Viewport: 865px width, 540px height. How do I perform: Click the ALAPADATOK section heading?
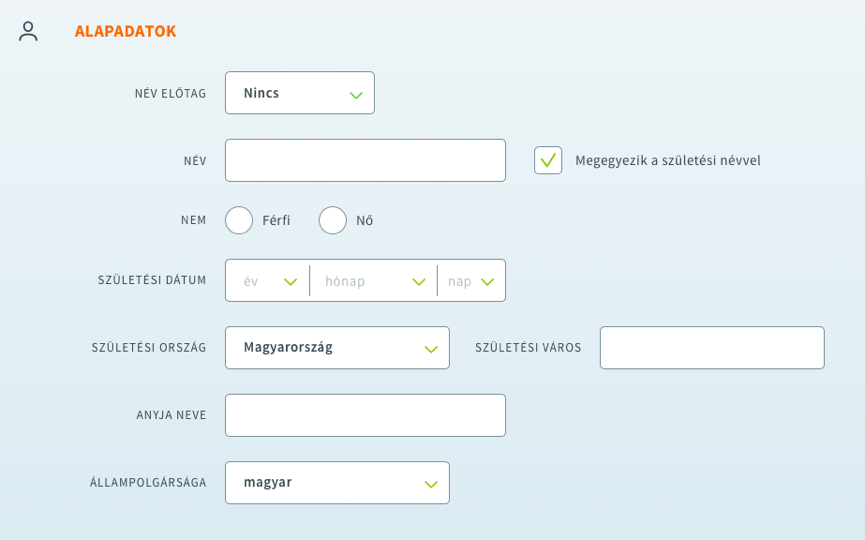[125, 31]
